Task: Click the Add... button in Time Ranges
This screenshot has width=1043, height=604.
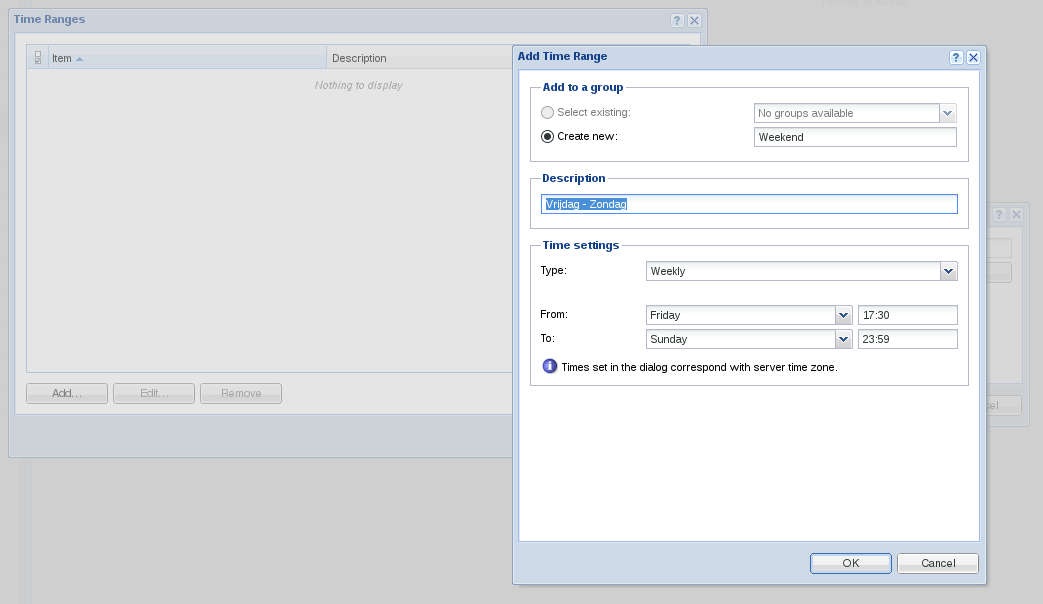Action: [67, 393]
